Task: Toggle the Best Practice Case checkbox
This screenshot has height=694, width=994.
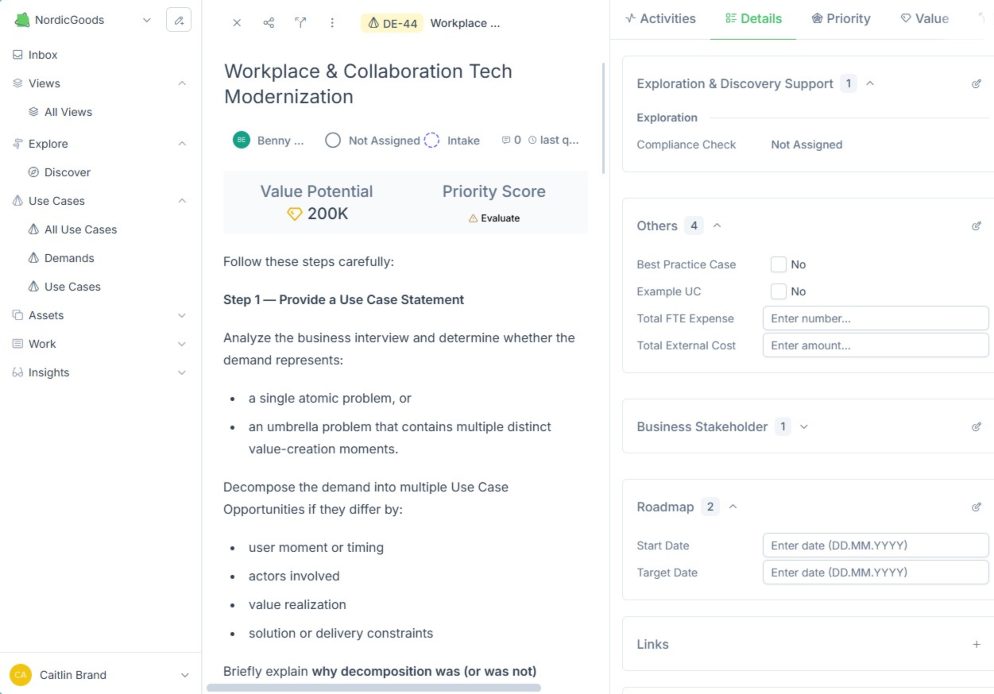Action: (x=778, y=264)
